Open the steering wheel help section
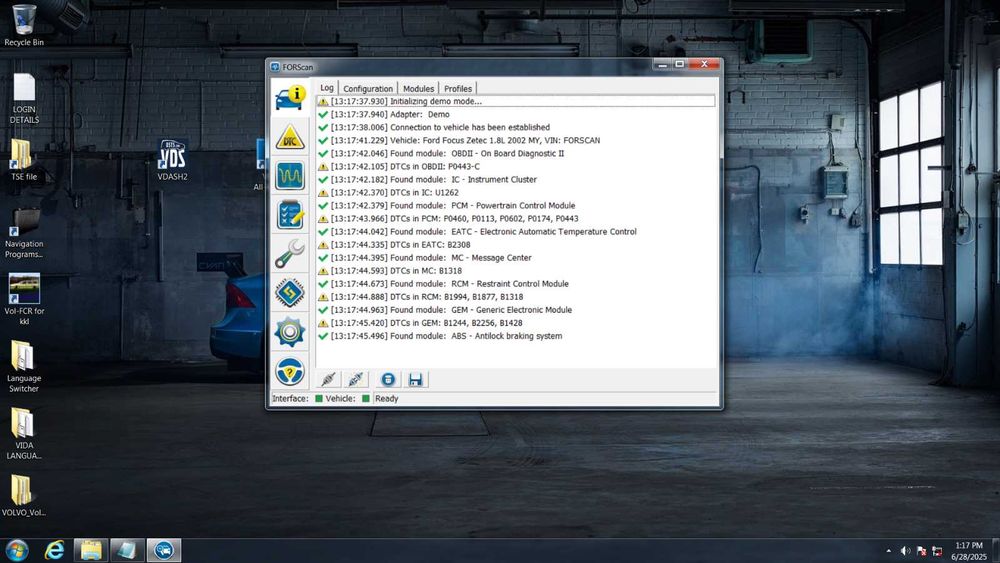 290,372
